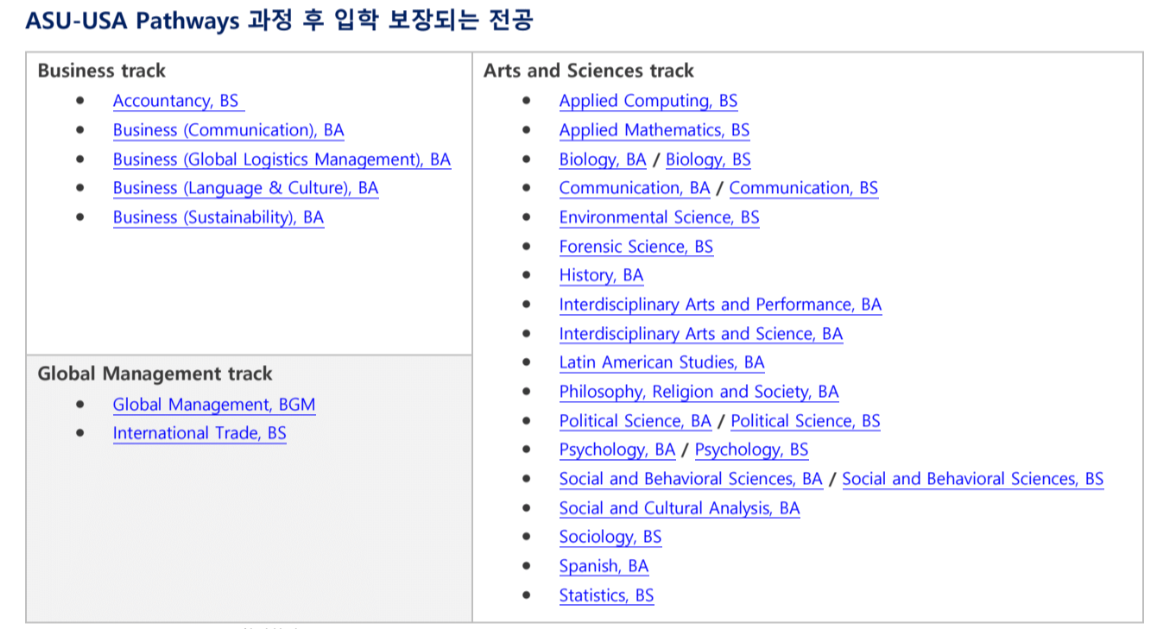Open Business (Global Logistics Management), BA
The width and height of the screenshot is (1157, 629).
click(281, 159)
